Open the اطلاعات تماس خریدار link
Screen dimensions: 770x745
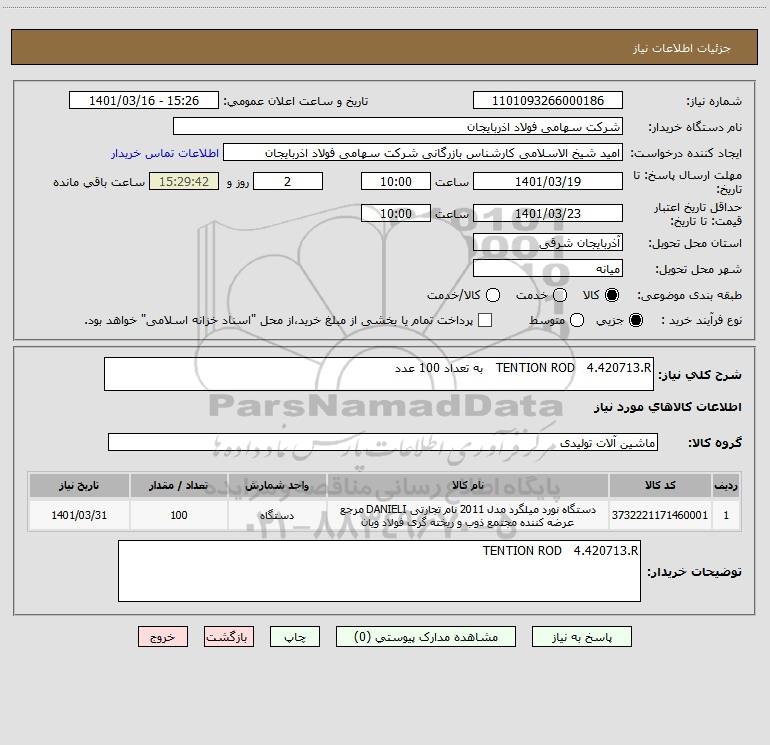coord(165,153)
